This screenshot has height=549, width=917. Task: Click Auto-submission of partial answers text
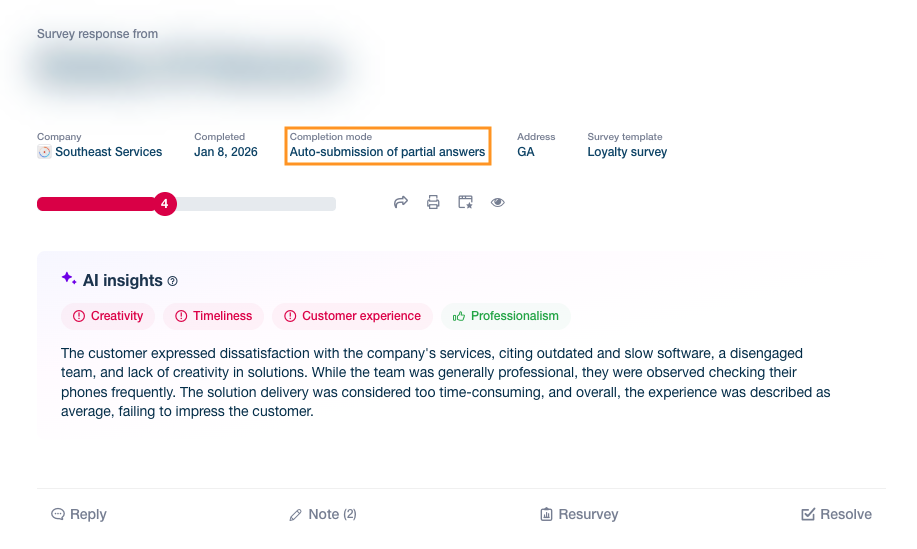coord(387,153)
